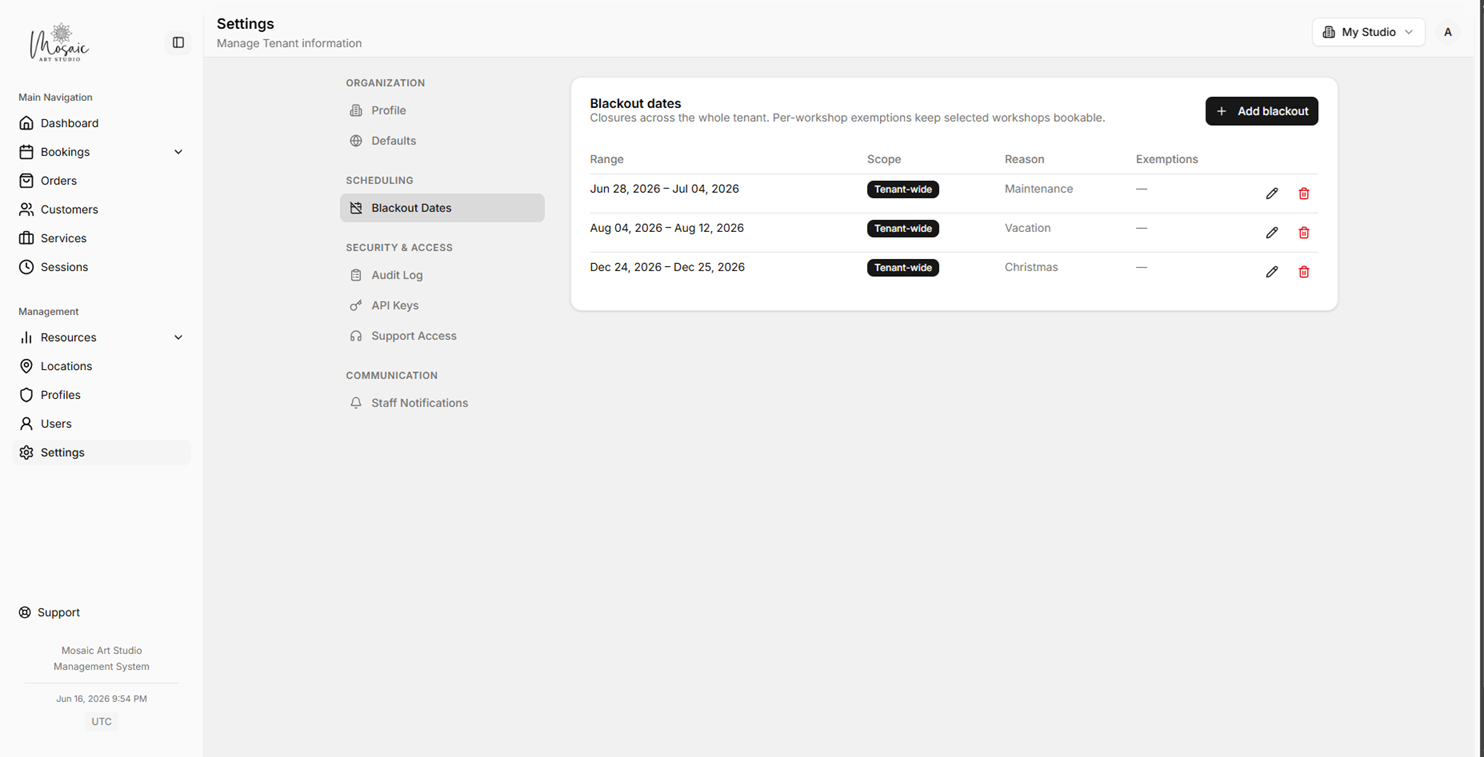This screenshot has width=1484, height=757.
Task: Click the Mosaic Art Studio logo
Action: [60, 42]
